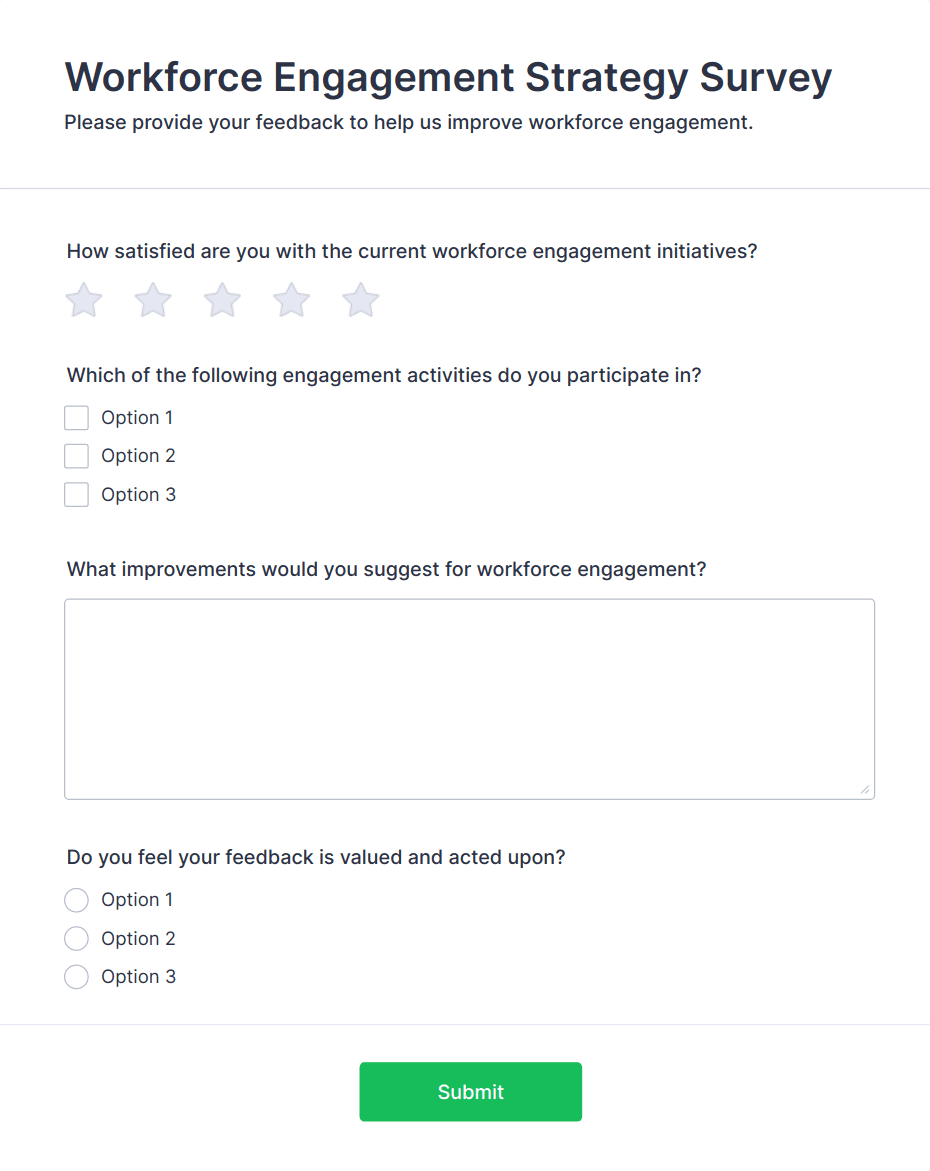
Task: Select the second star rating
Action: (x=152, y=299)
